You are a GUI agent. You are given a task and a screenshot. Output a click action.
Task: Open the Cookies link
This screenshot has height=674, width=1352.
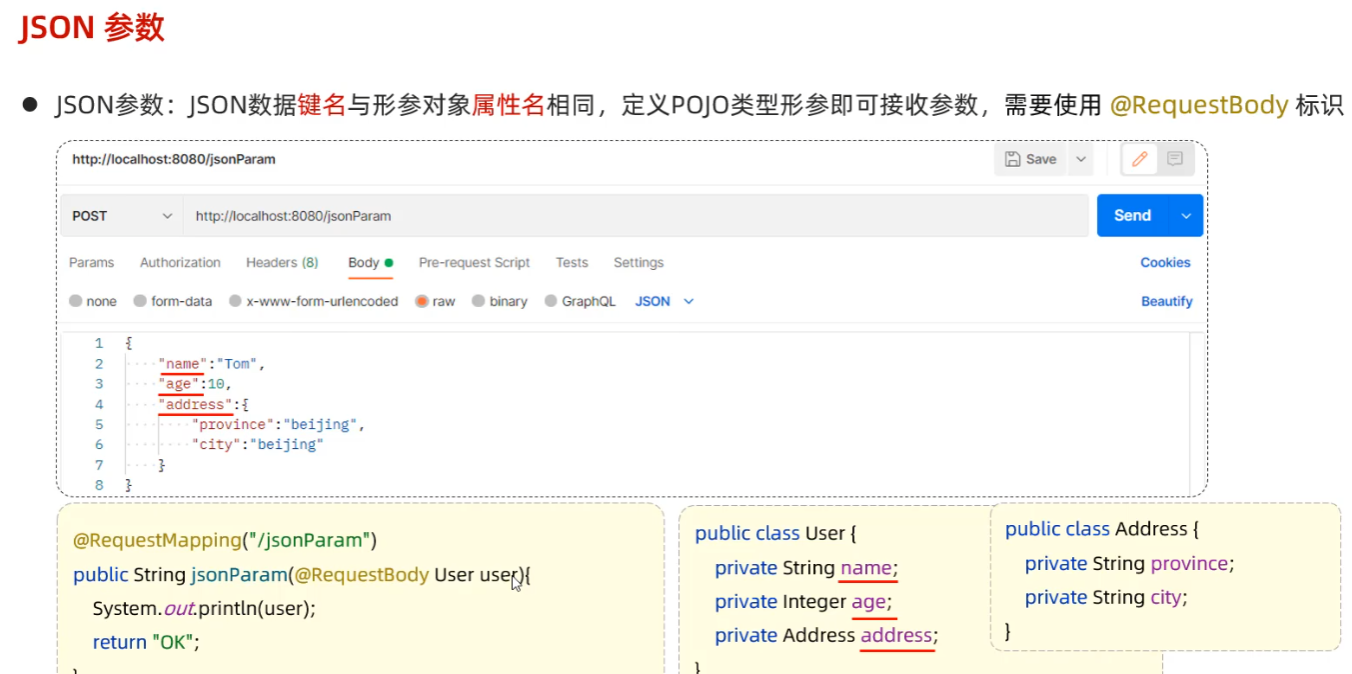point(1165,262)
